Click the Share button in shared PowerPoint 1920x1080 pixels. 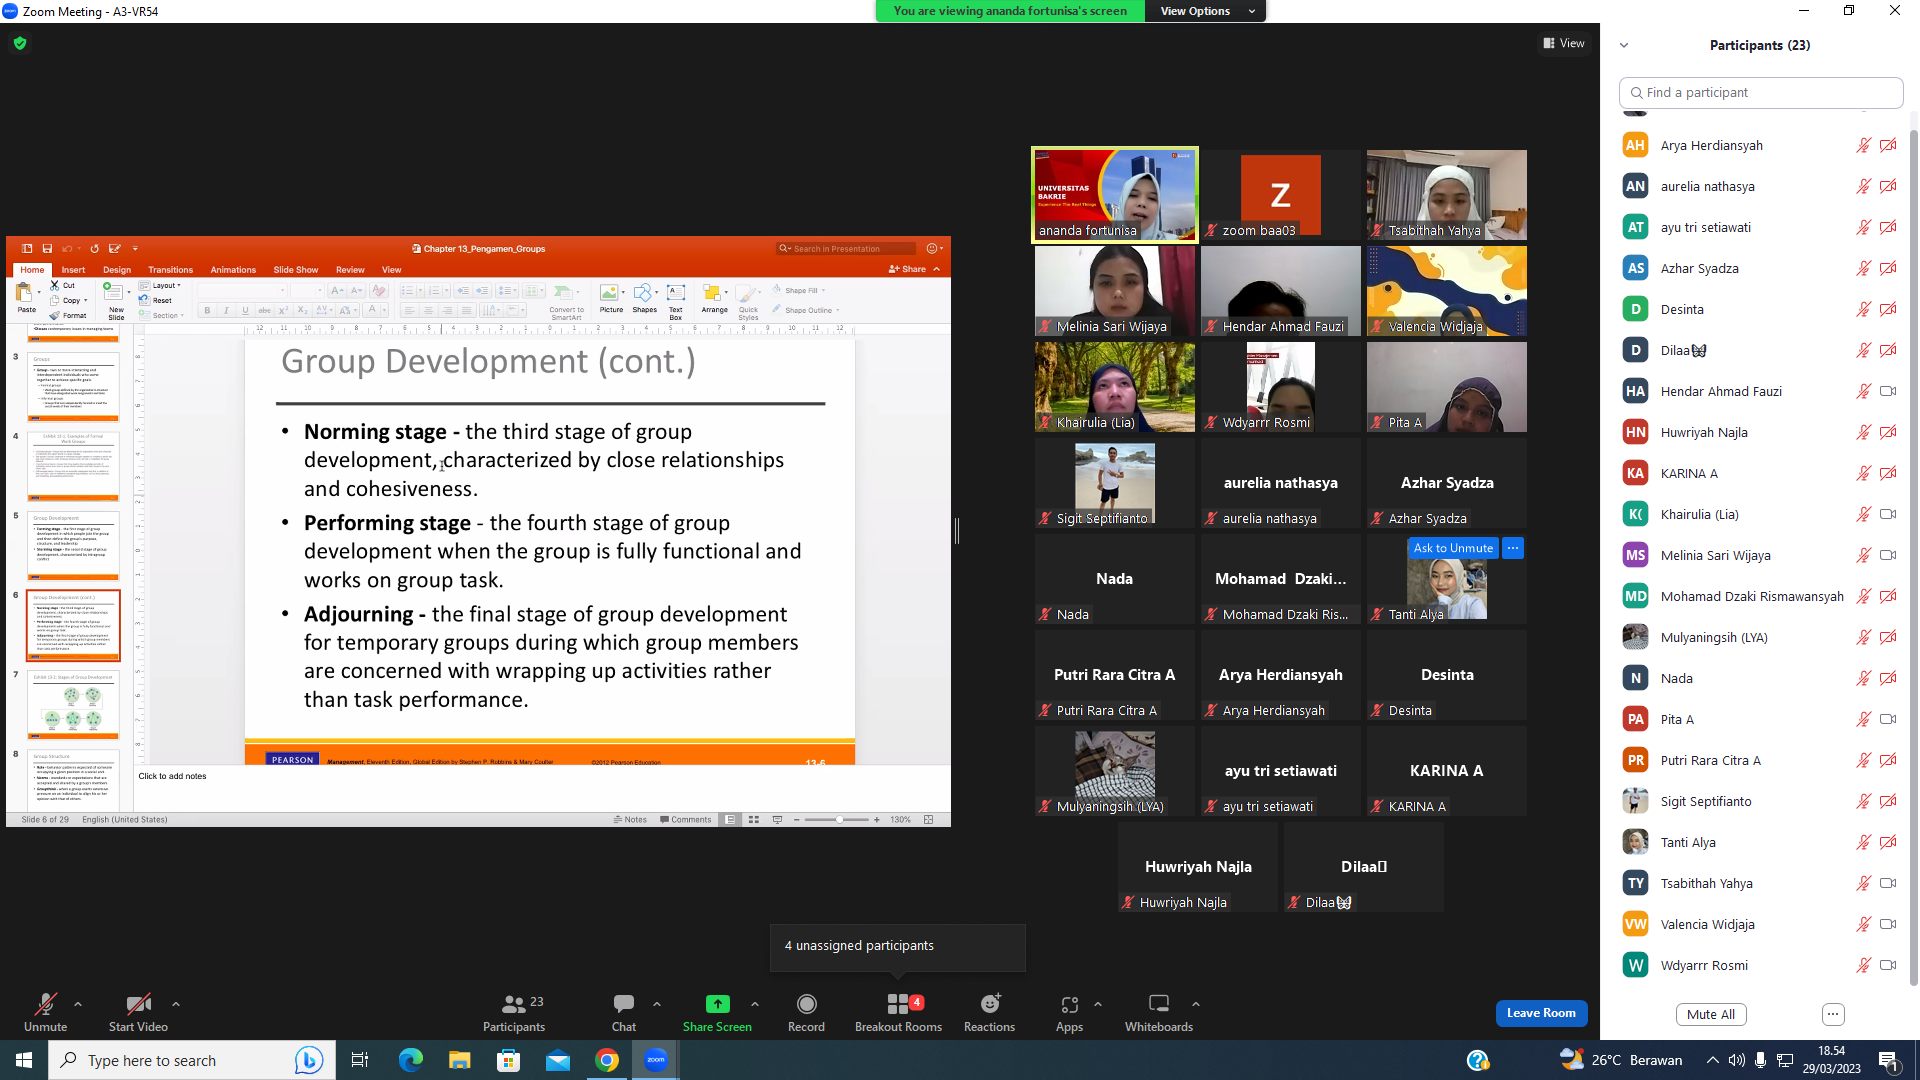(x=908, y=269)
